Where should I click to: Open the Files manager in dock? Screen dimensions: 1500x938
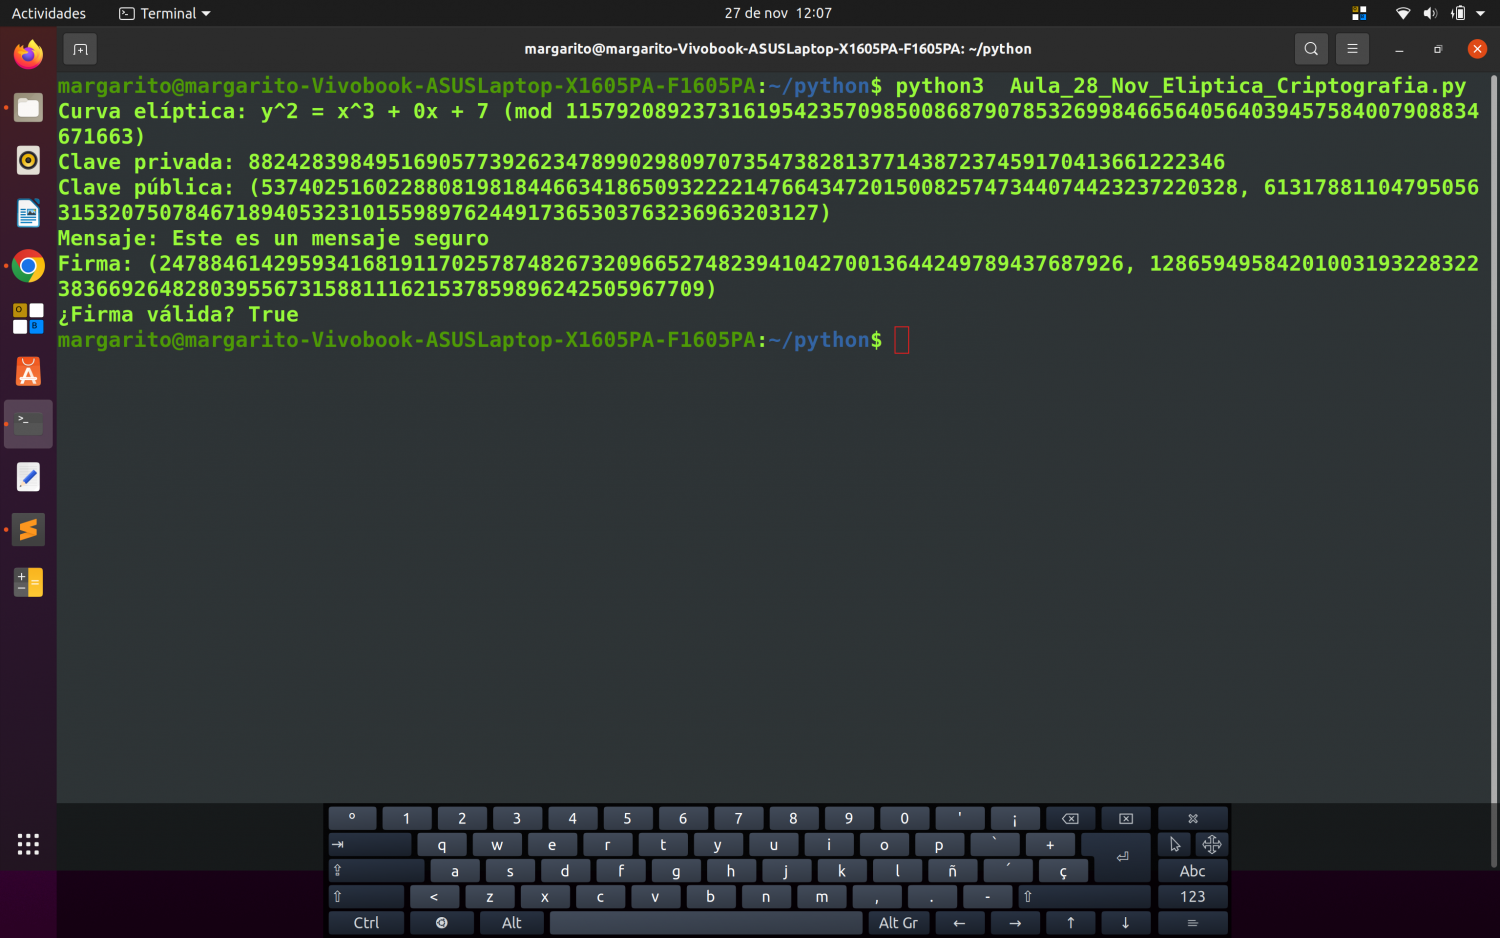[x=28, y=107]
